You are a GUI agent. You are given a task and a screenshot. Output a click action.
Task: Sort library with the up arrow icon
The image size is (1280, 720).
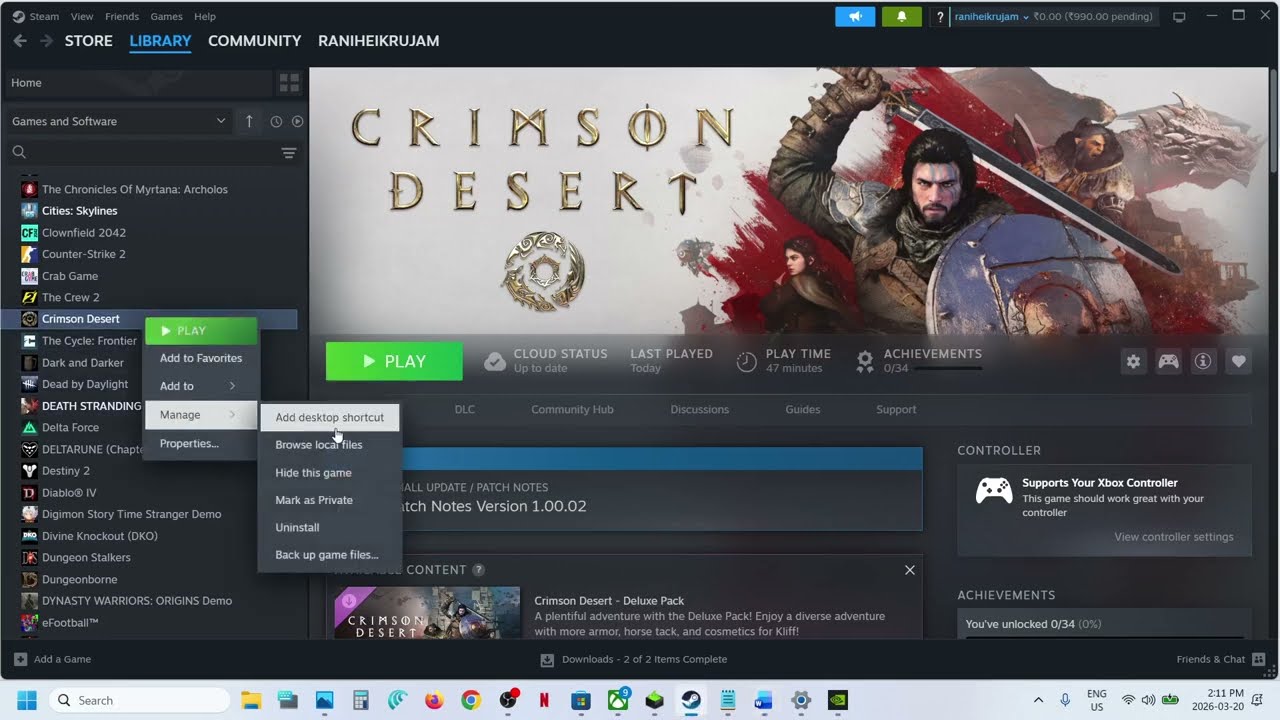pos(249,121)
